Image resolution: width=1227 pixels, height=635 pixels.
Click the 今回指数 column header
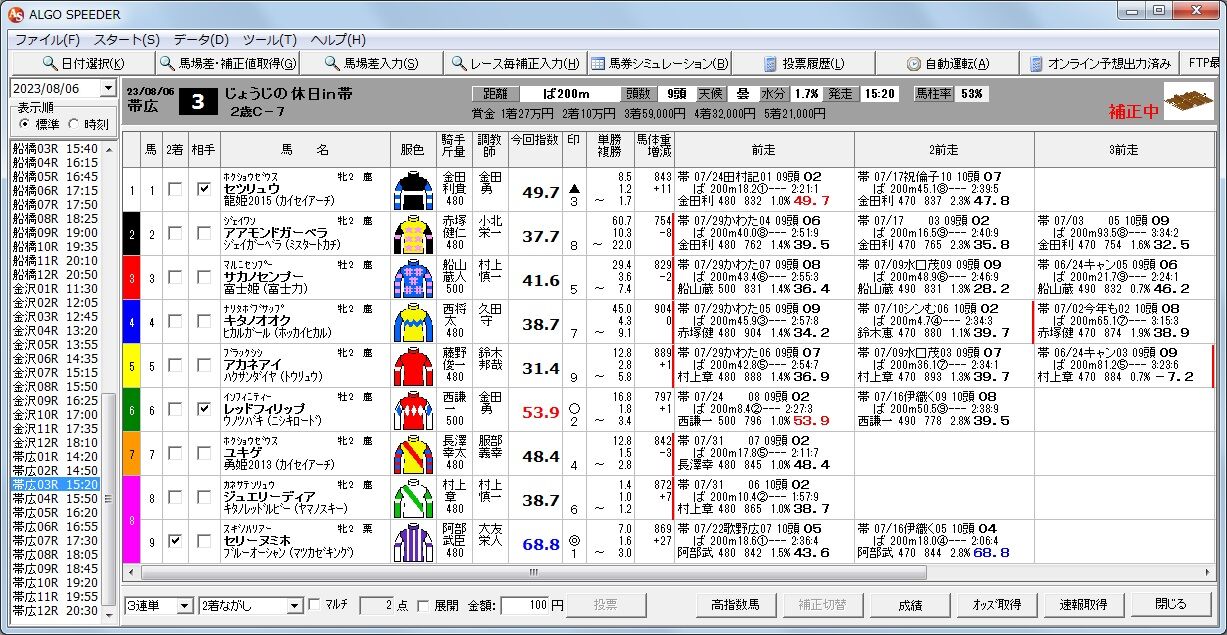point(534,148)
